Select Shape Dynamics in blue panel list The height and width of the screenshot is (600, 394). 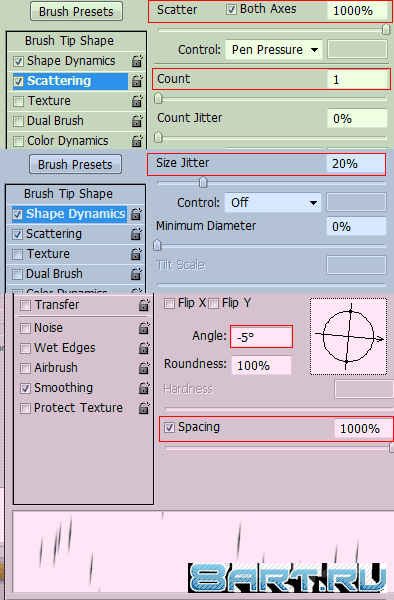[69, 214]
